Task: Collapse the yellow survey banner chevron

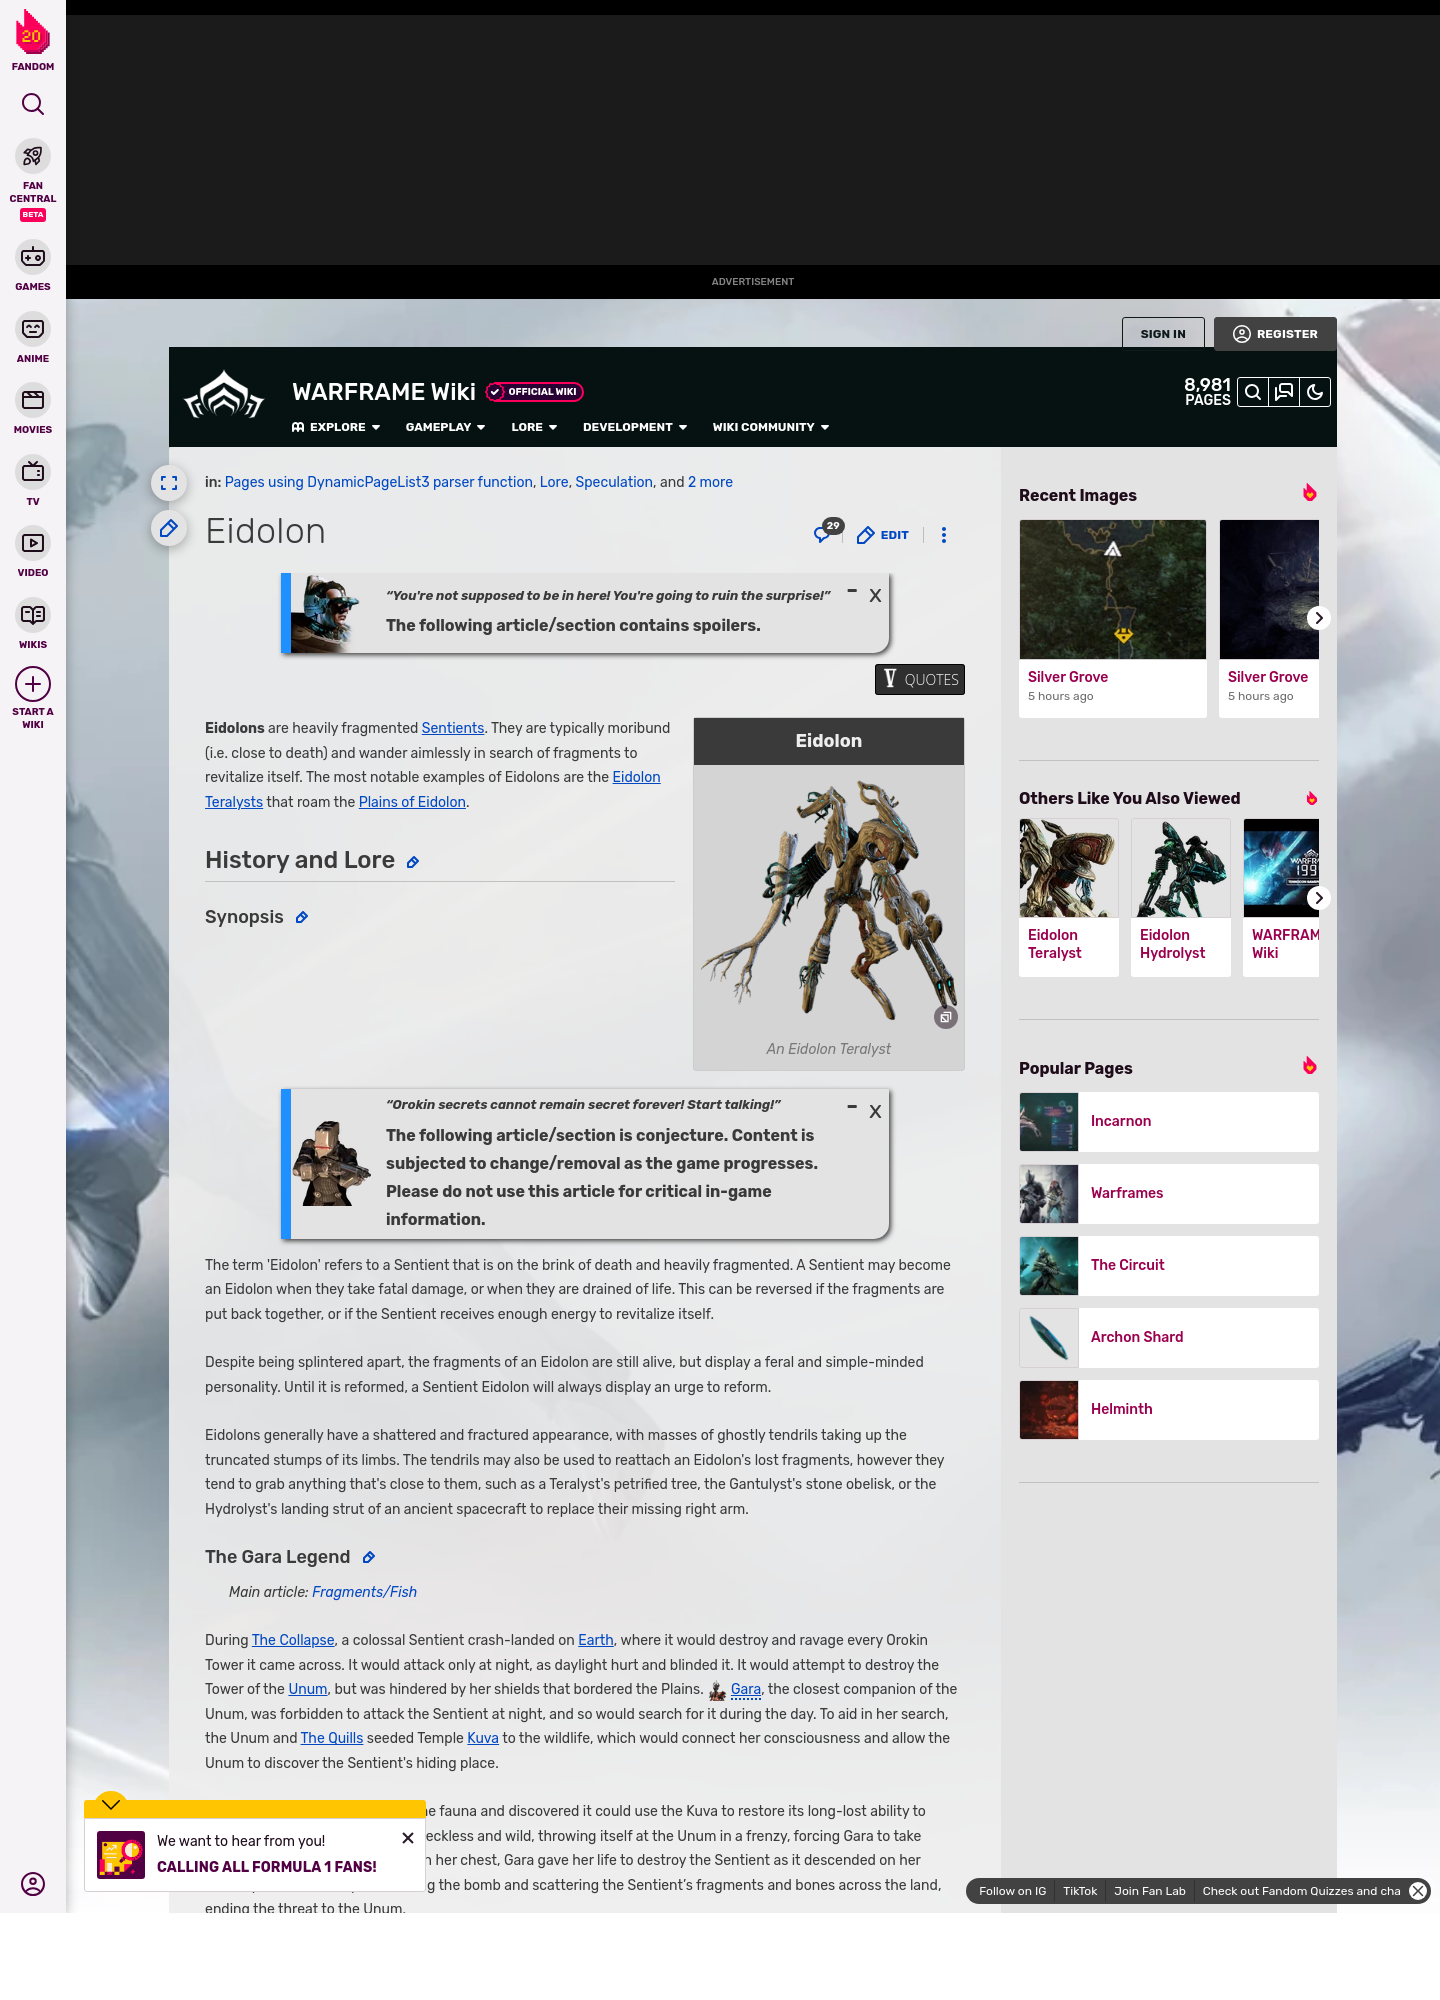Action: pos(111,1803)
